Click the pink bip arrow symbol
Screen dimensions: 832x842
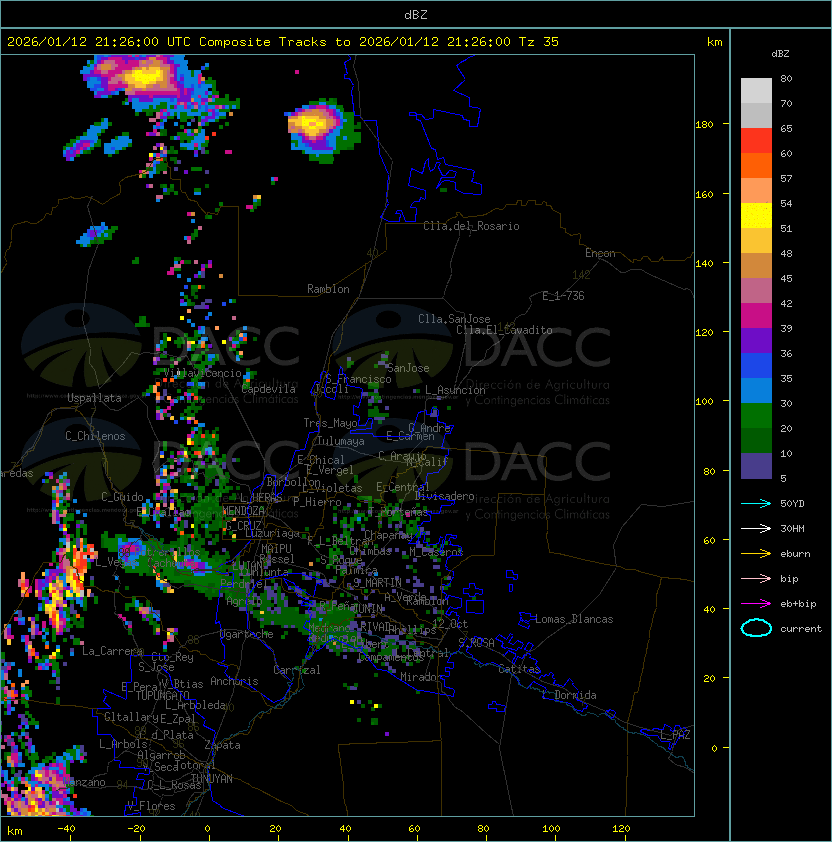pyautogui.click(x=756, y=578)
